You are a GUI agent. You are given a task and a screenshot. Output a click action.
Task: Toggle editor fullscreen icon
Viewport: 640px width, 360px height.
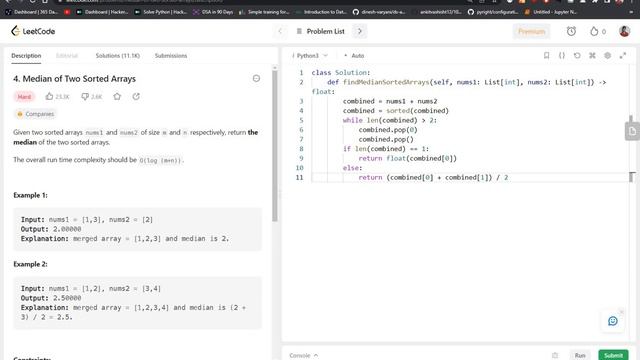click(622, 56)
